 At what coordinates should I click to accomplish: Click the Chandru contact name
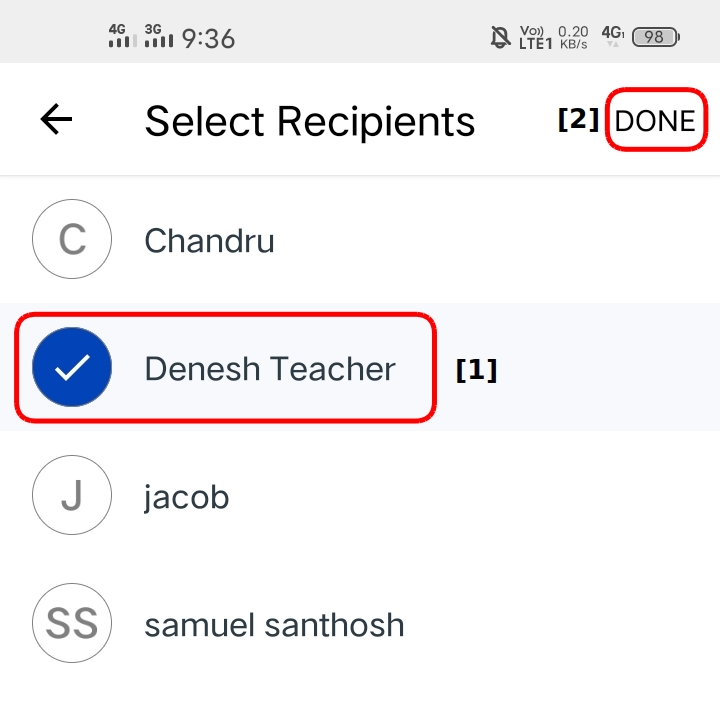coord(209,241)
